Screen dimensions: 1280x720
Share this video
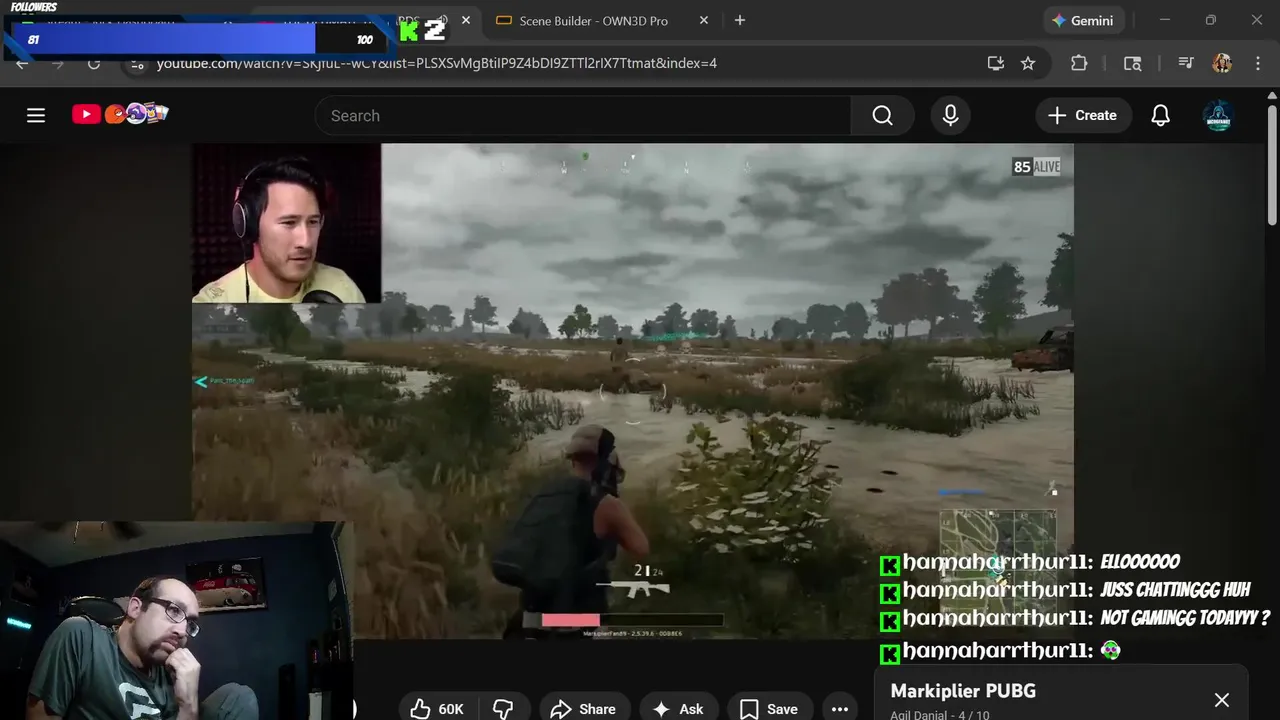pyautogui.click(x=584, y=708)
